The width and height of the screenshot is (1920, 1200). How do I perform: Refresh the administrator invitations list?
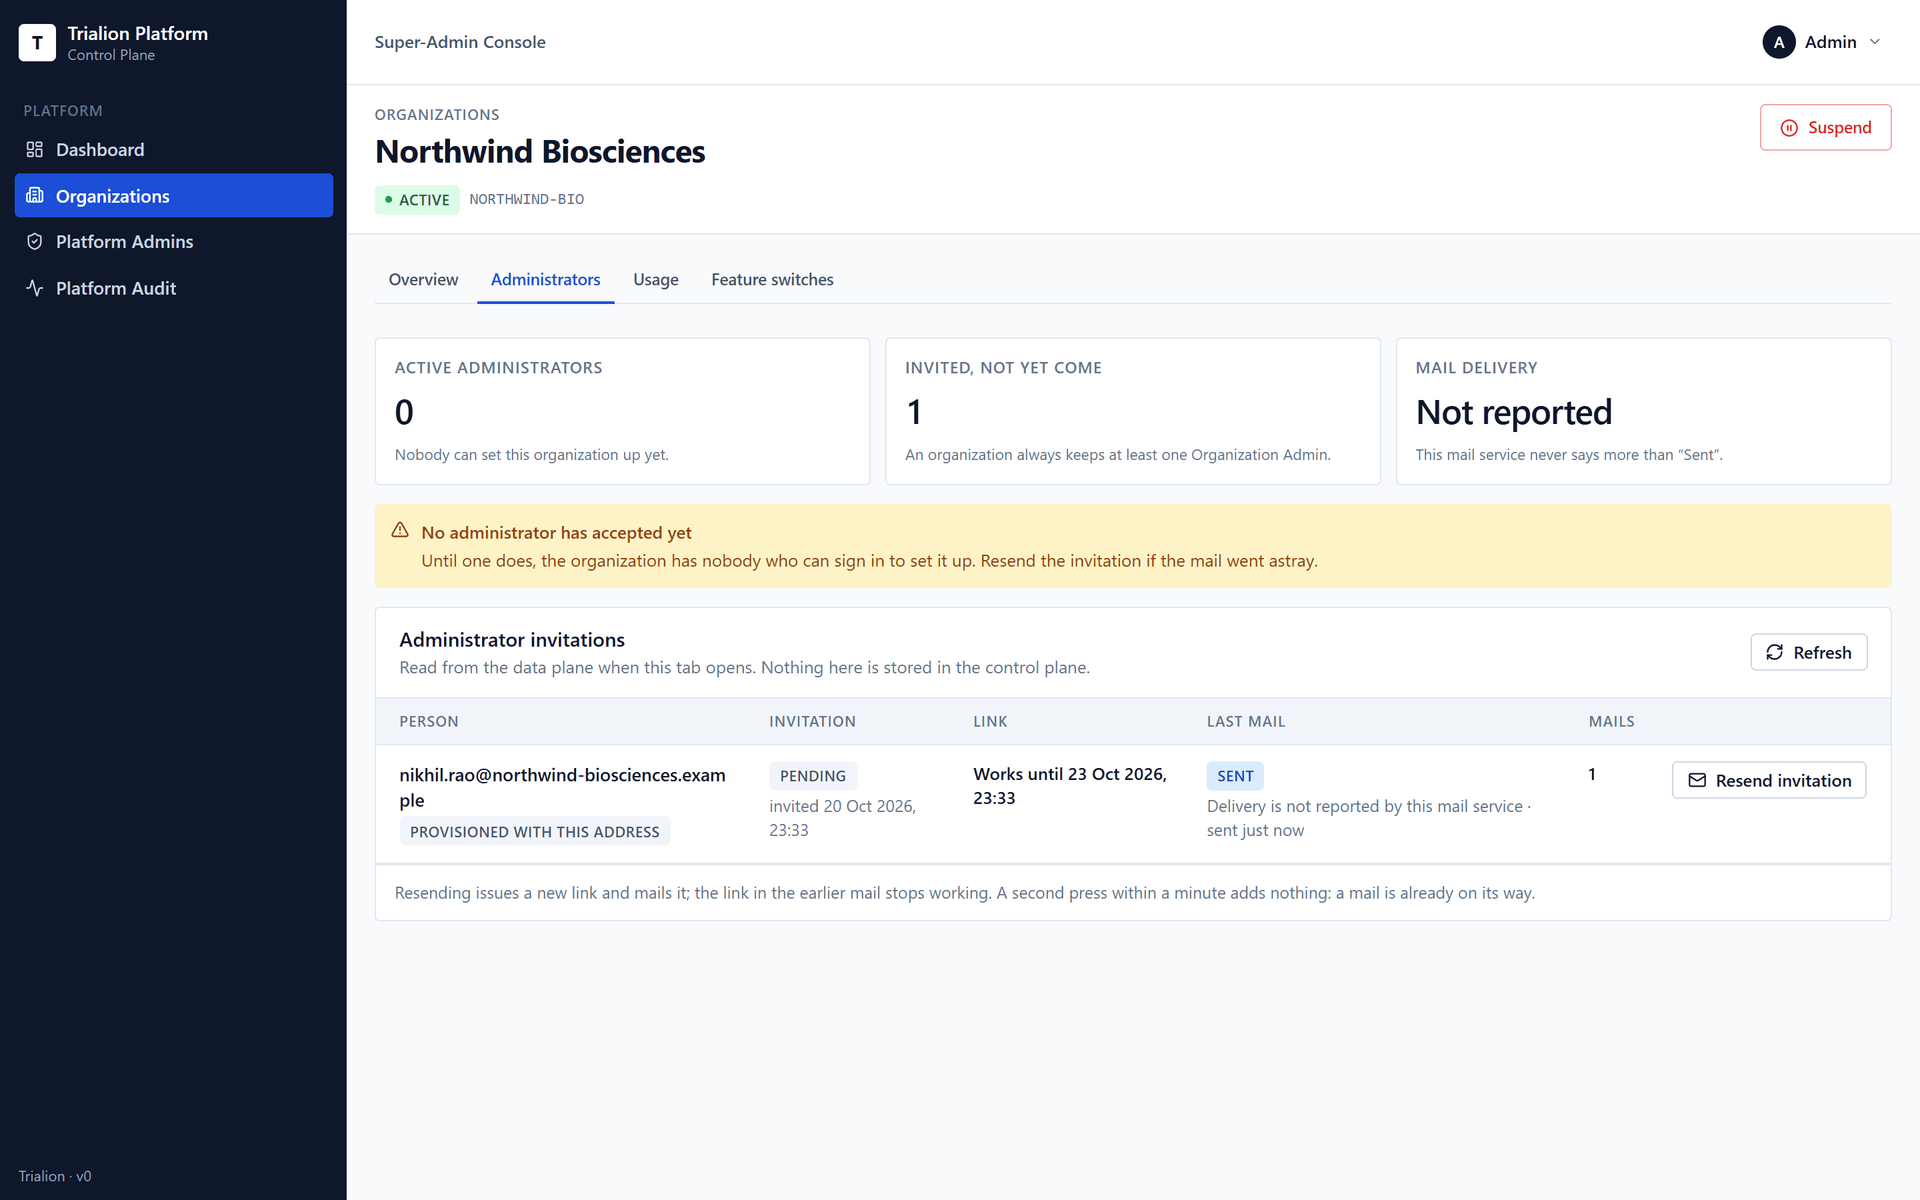tap(1808, 652)
